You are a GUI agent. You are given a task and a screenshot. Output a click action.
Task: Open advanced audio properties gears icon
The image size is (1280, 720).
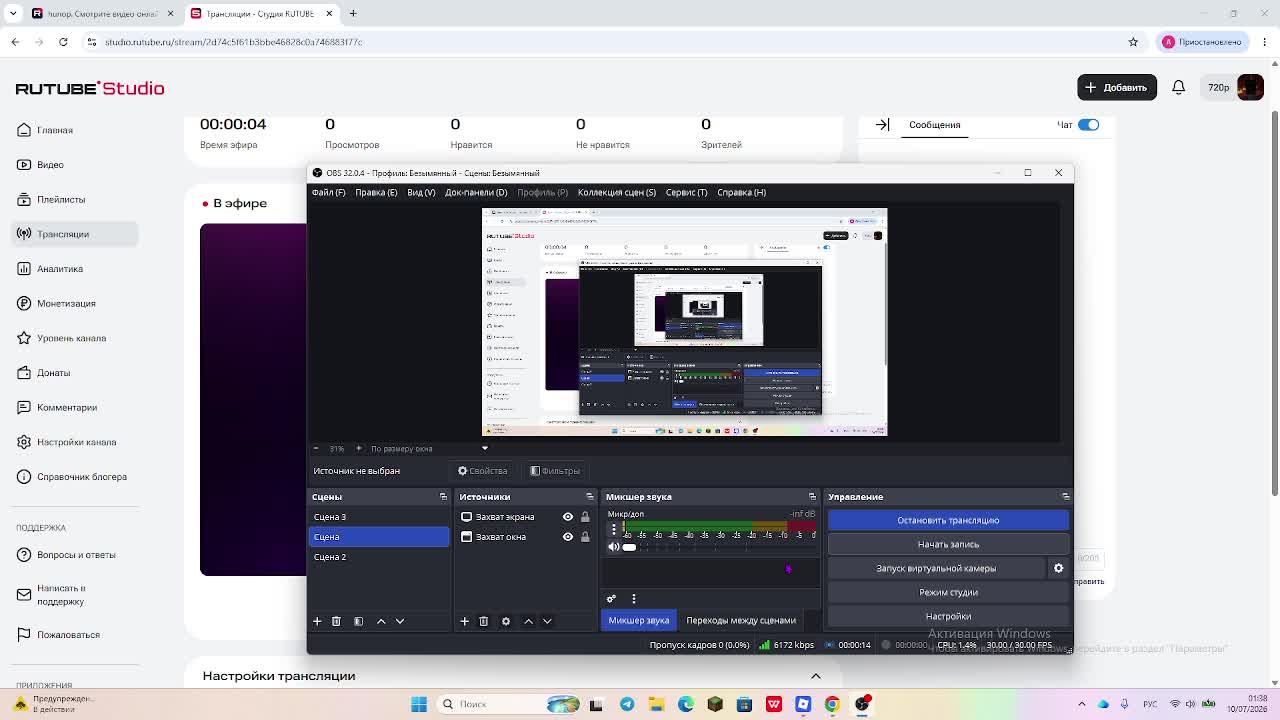click(x=611, y=598)
